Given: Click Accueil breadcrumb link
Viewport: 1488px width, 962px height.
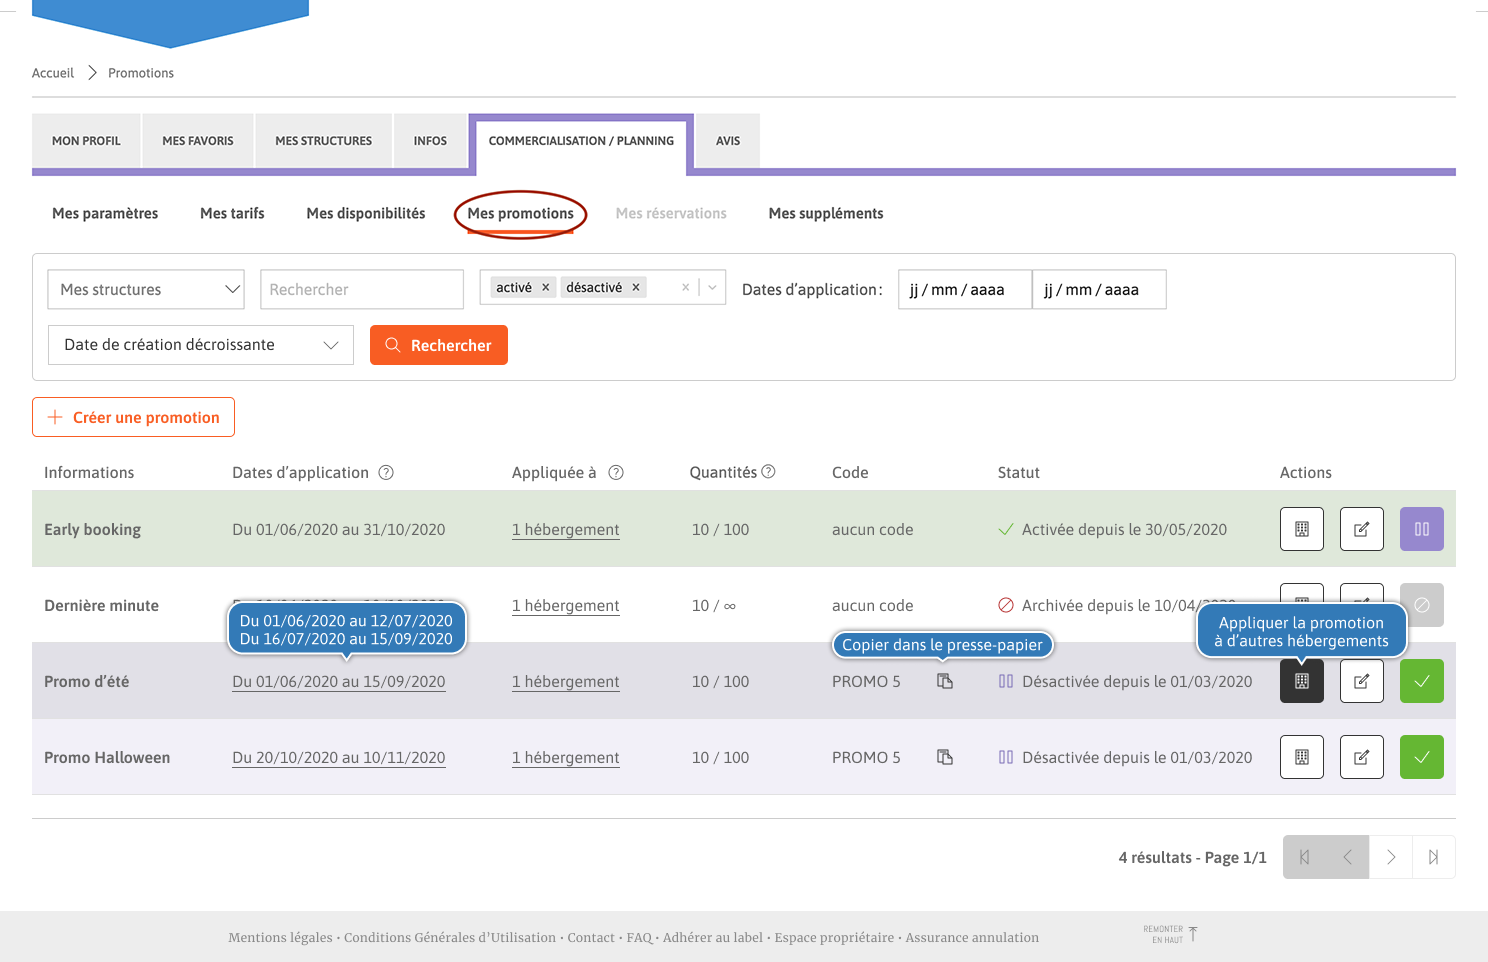Looking at the screenshot, I should (53, 73).
